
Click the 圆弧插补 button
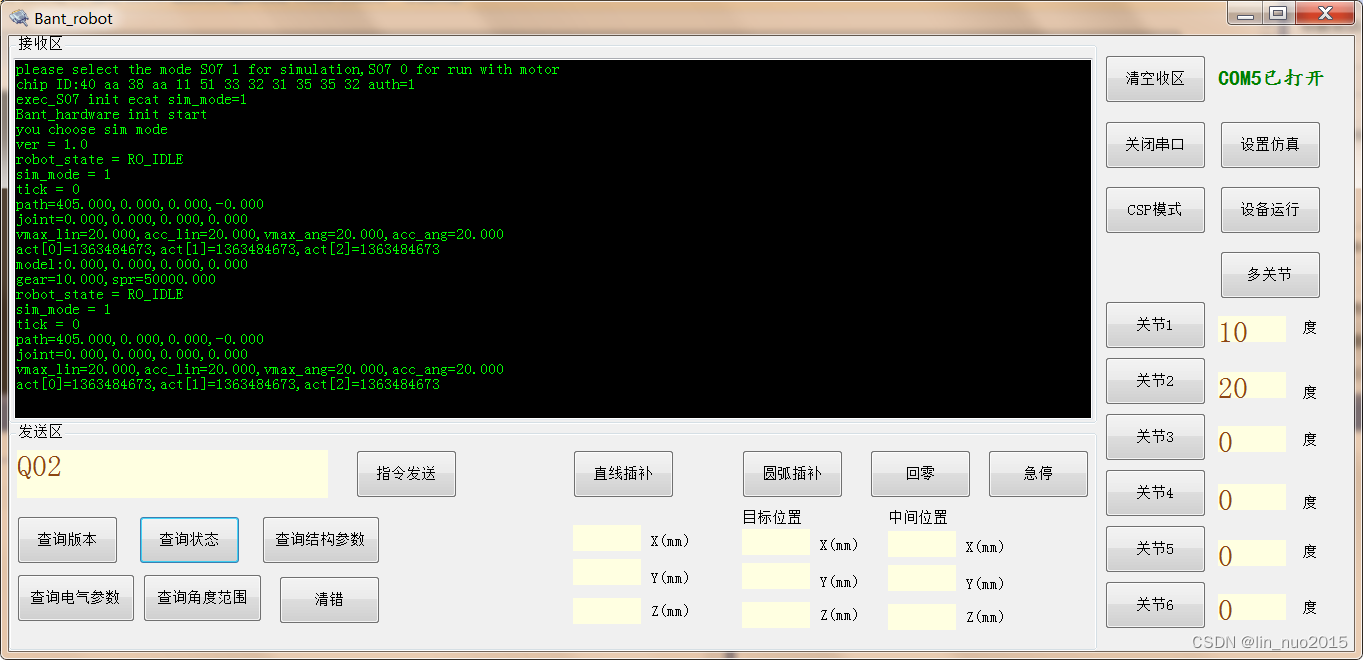coord(792,474)
